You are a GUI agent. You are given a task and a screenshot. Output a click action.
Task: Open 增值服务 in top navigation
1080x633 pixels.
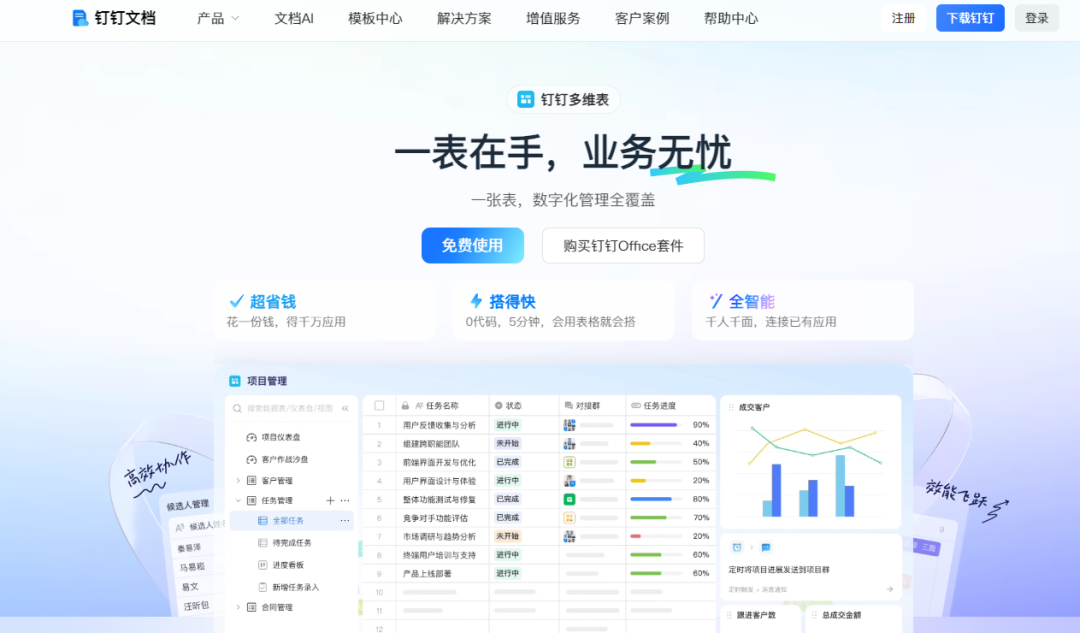(553, 19)
